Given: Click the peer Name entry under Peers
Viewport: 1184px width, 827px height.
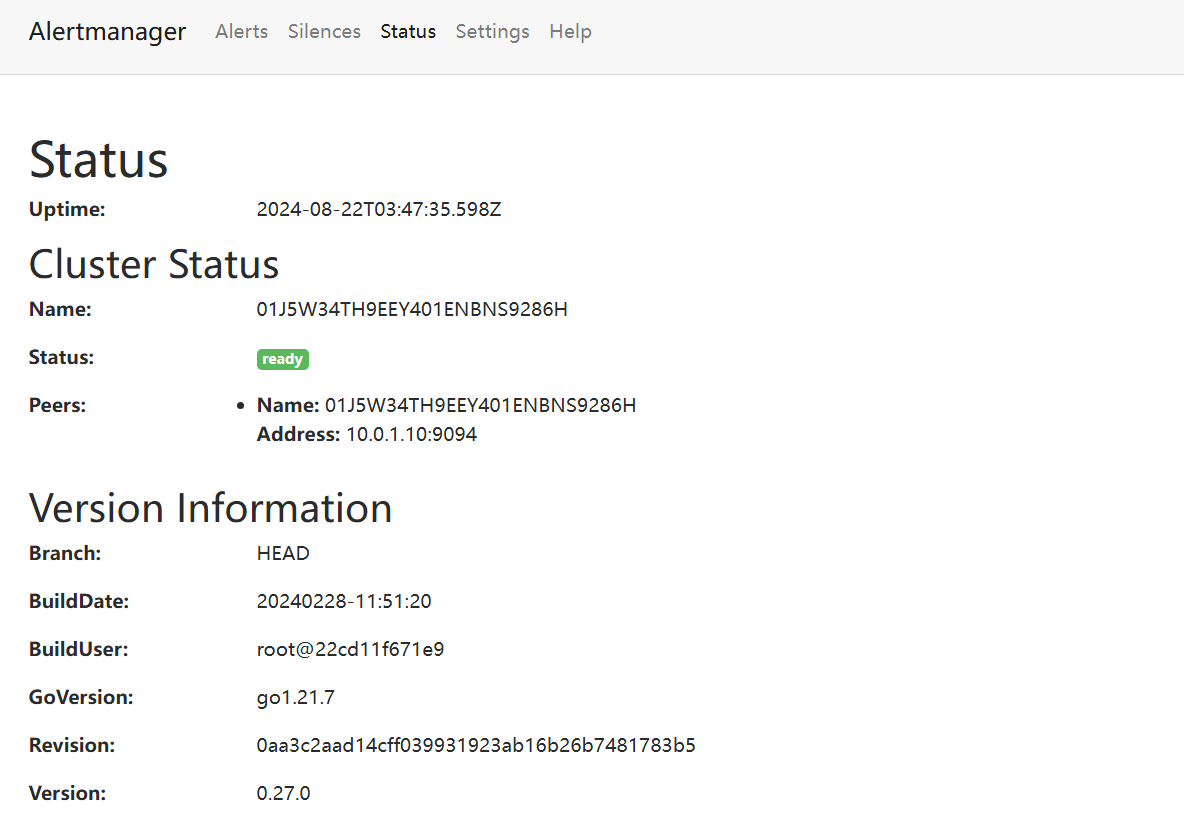Looking at the screenshot, I should (480, 405).
